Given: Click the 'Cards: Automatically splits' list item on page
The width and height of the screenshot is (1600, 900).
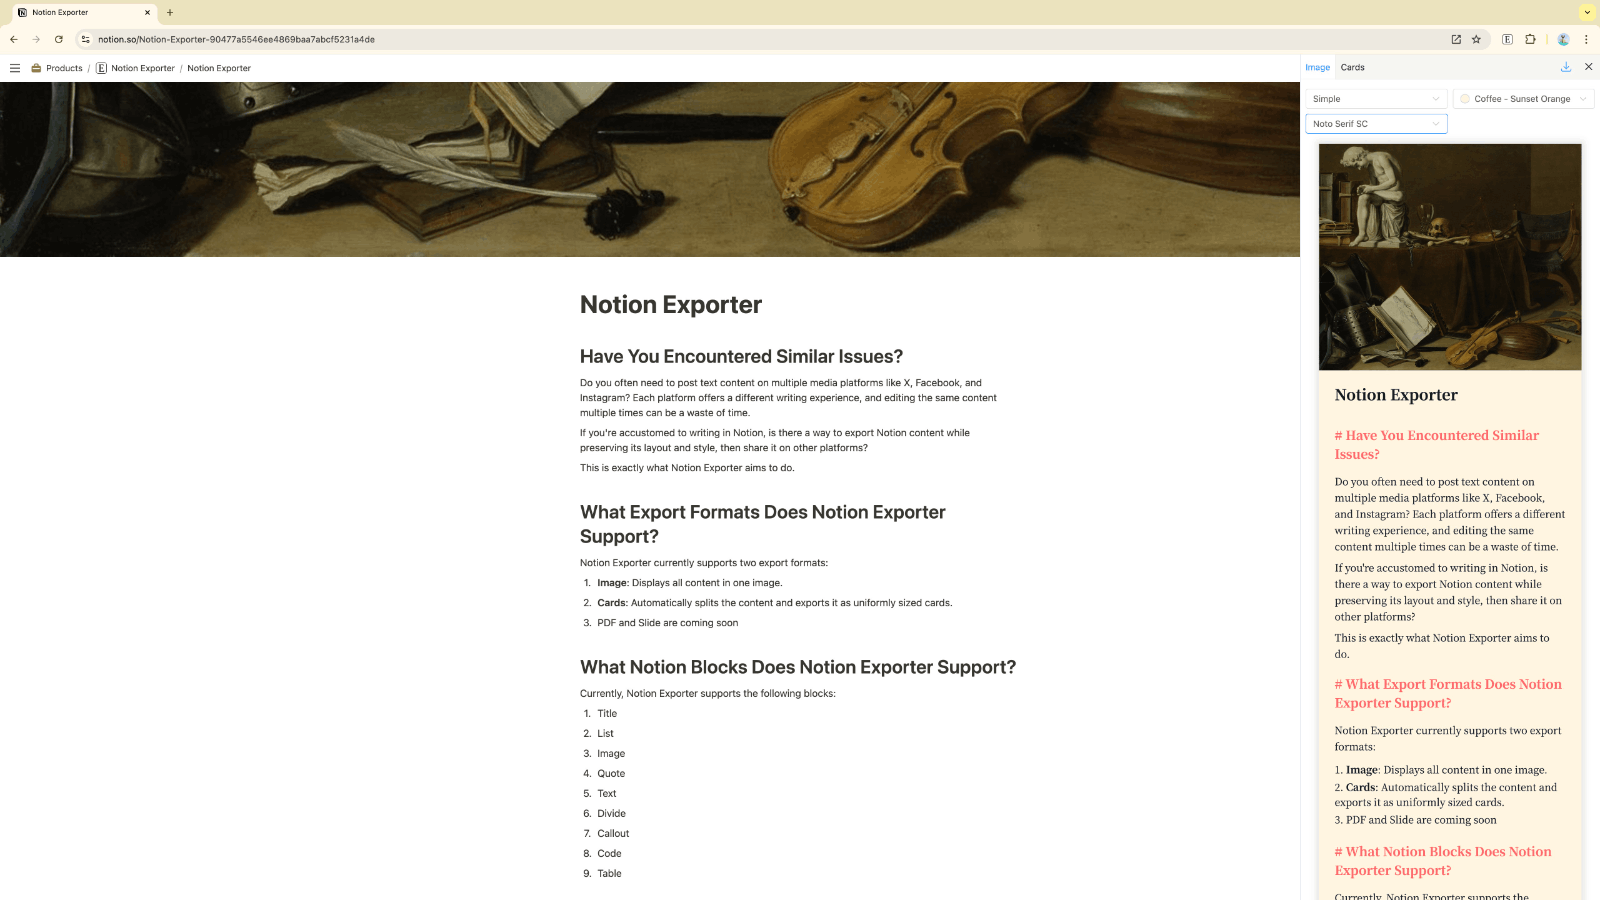Looking at the screenshot, I should click(775, 603).
